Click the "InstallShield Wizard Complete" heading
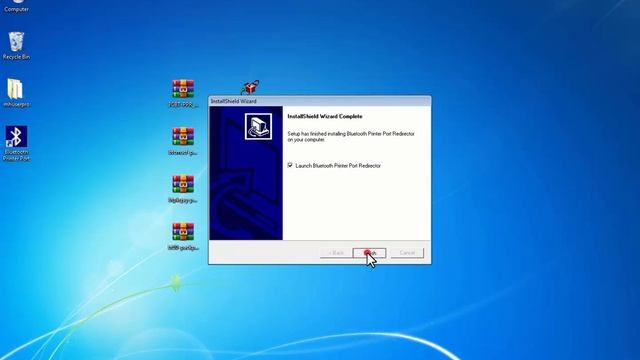Image resolution: width=640 pixels, height=360 pixels. click(x=324, y=116)
